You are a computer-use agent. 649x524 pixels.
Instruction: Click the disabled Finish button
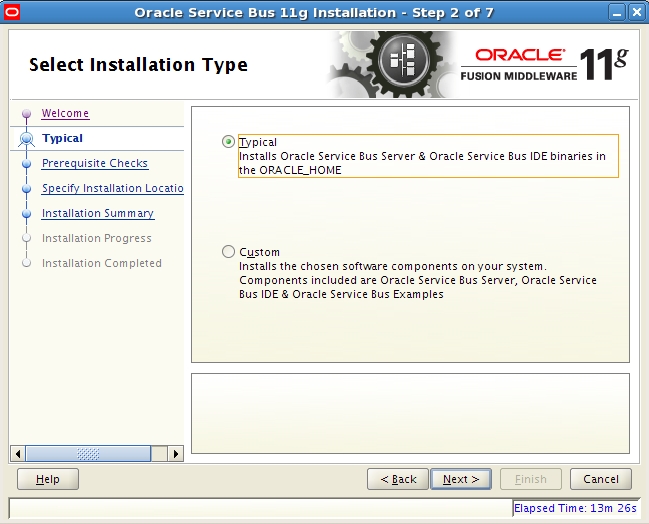pos(531,479)
